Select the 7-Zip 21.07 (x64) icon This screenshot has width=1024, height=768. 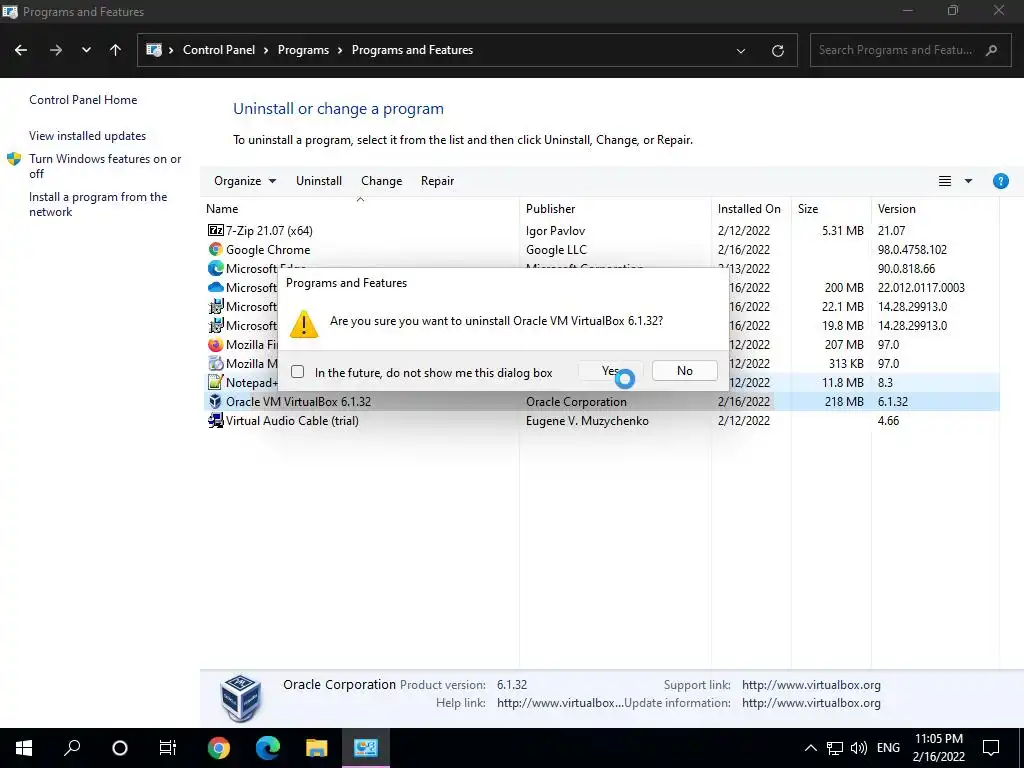(216, 231)
